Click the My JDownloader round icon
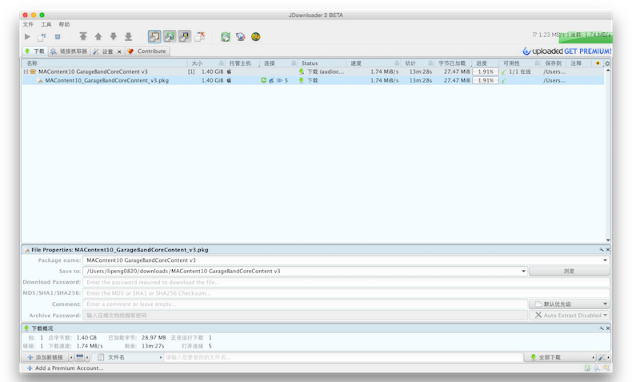The width and height of the screenshot is (632, 382). [x=256, y=37]
